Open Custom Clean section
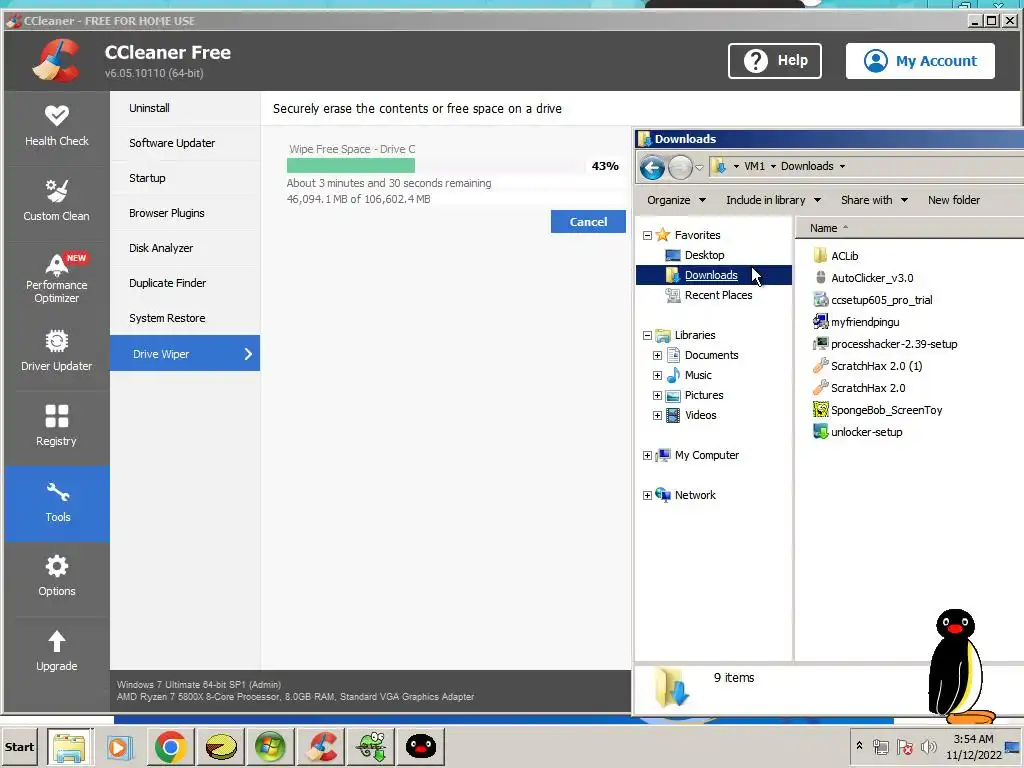 click(x=57, y=200)
